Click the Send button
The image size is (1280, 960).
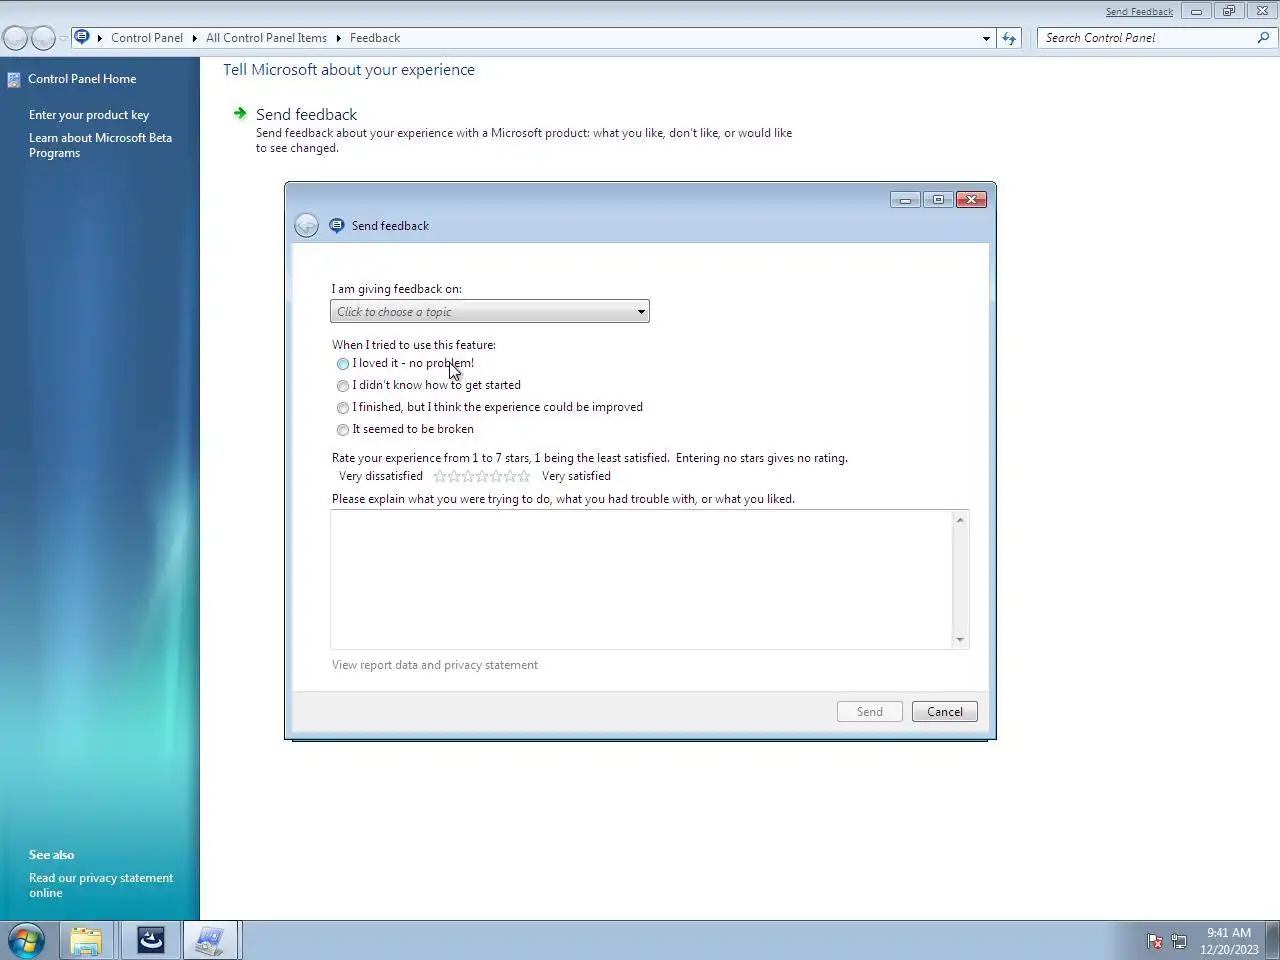click(x=870, y=712)
